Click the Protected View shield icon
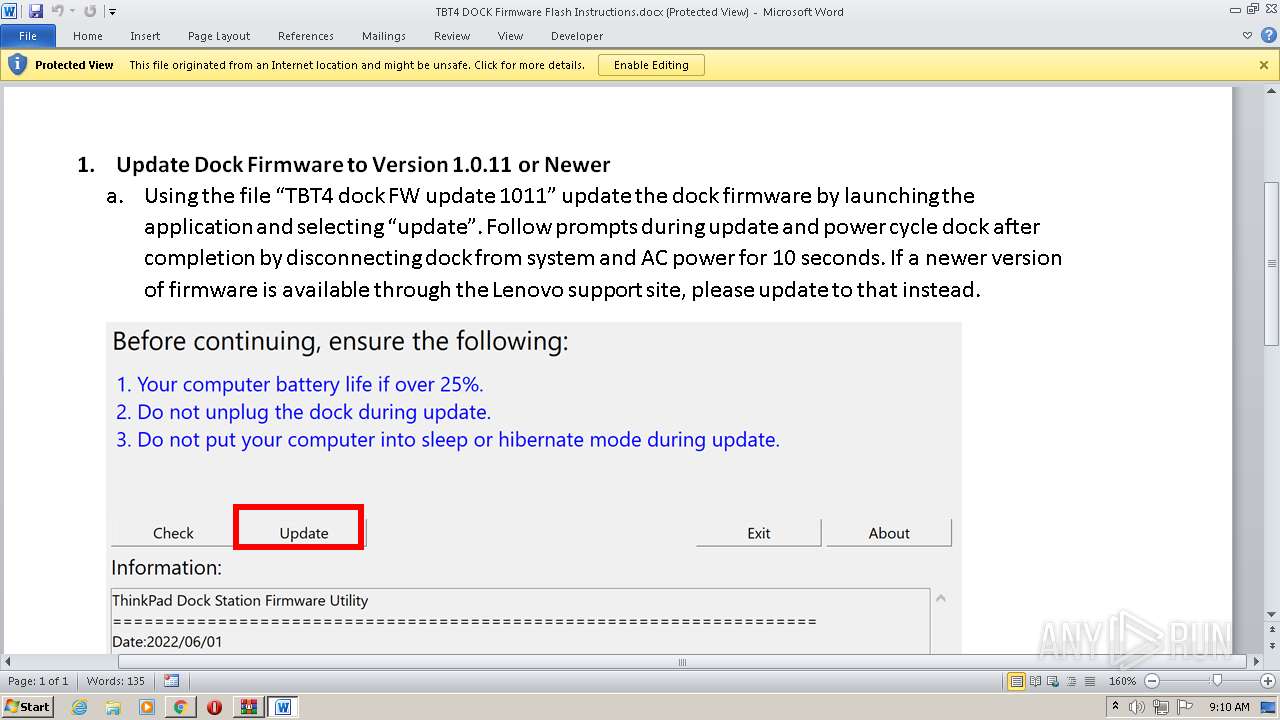Viewport: 1280px width, 720px height. pos(17,65)
